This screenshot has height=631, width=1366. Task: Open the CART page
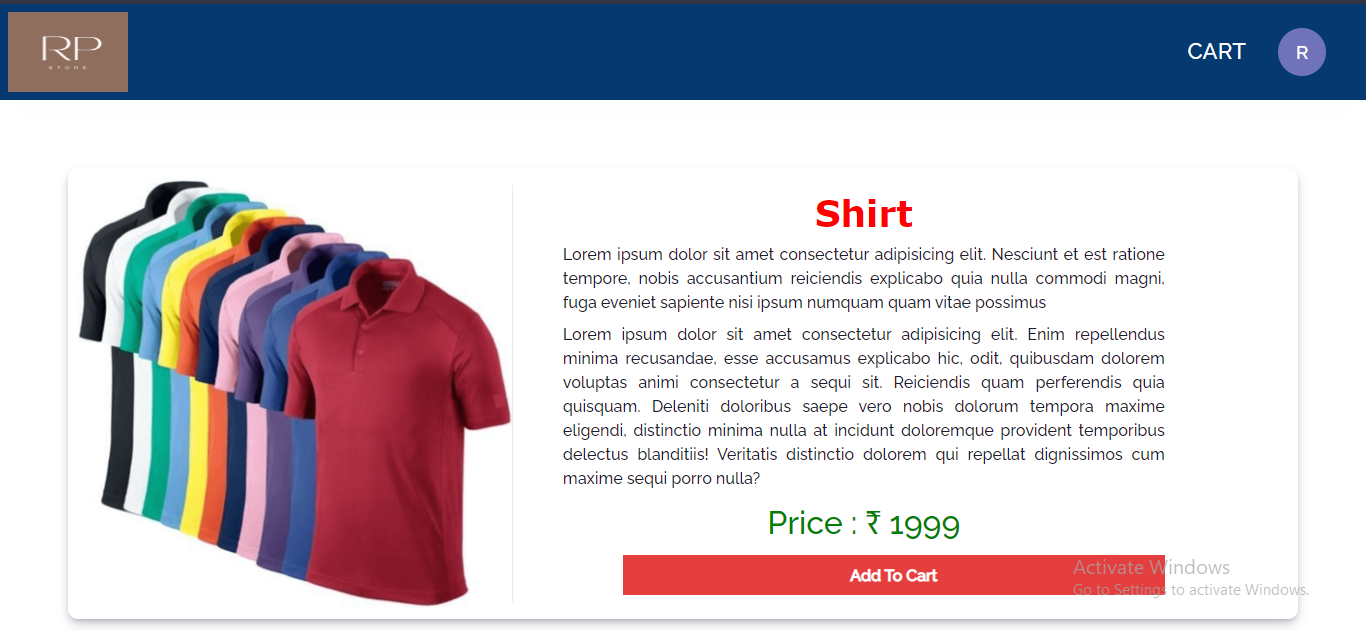[1216, 52]
